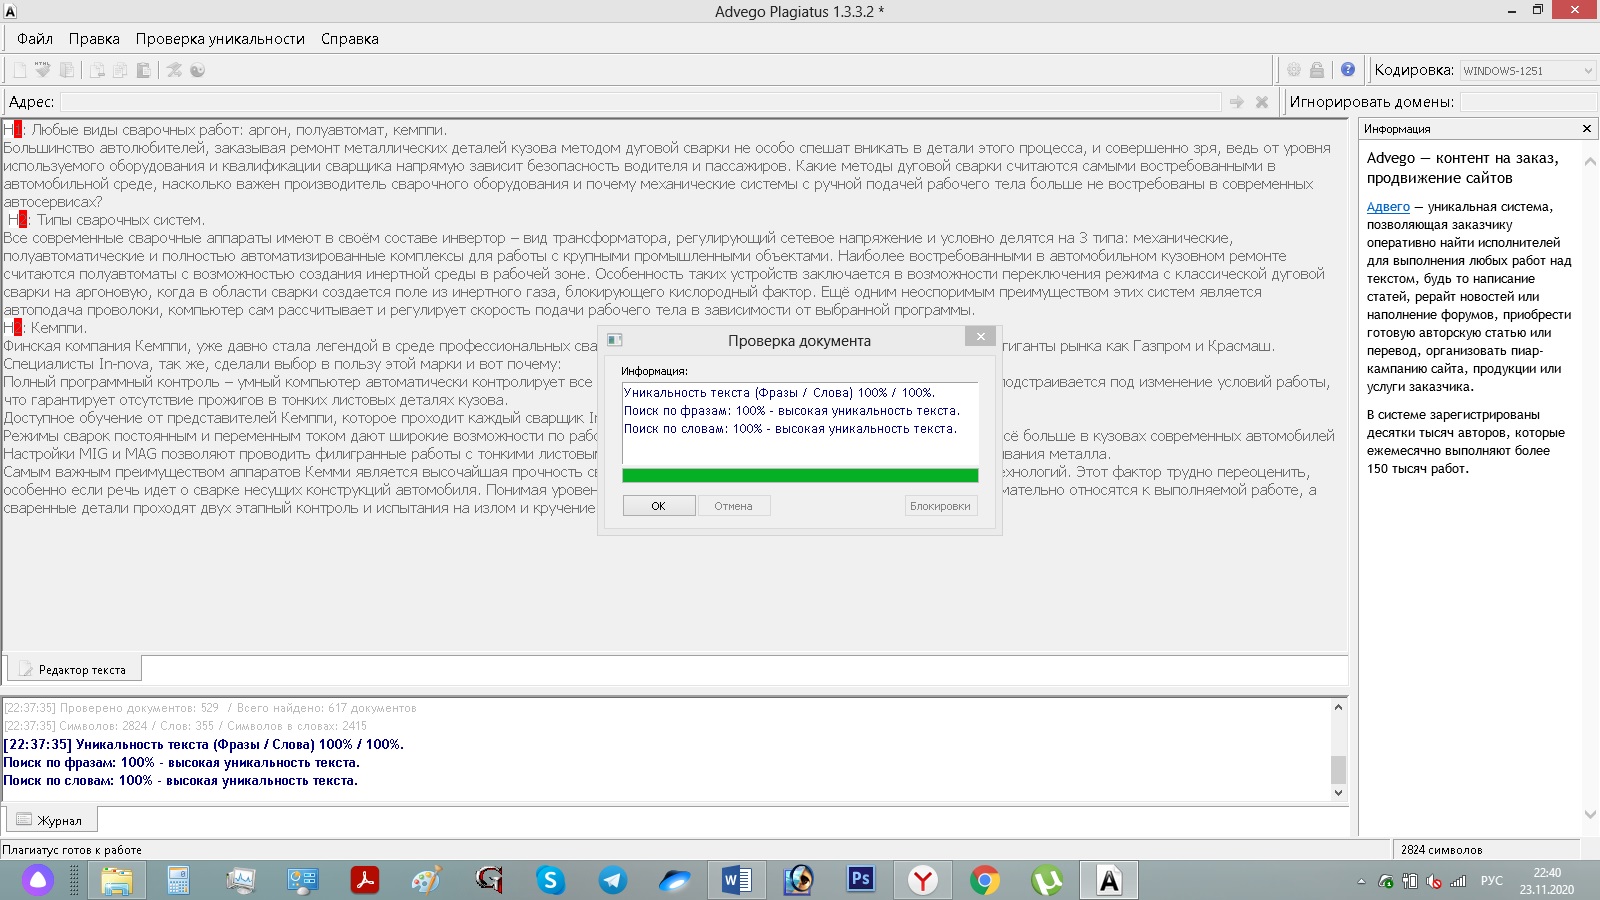Click the log panel scroll-up arrow
The height and width of the screenshot is (900, 1600).
tap(1338, 707)
